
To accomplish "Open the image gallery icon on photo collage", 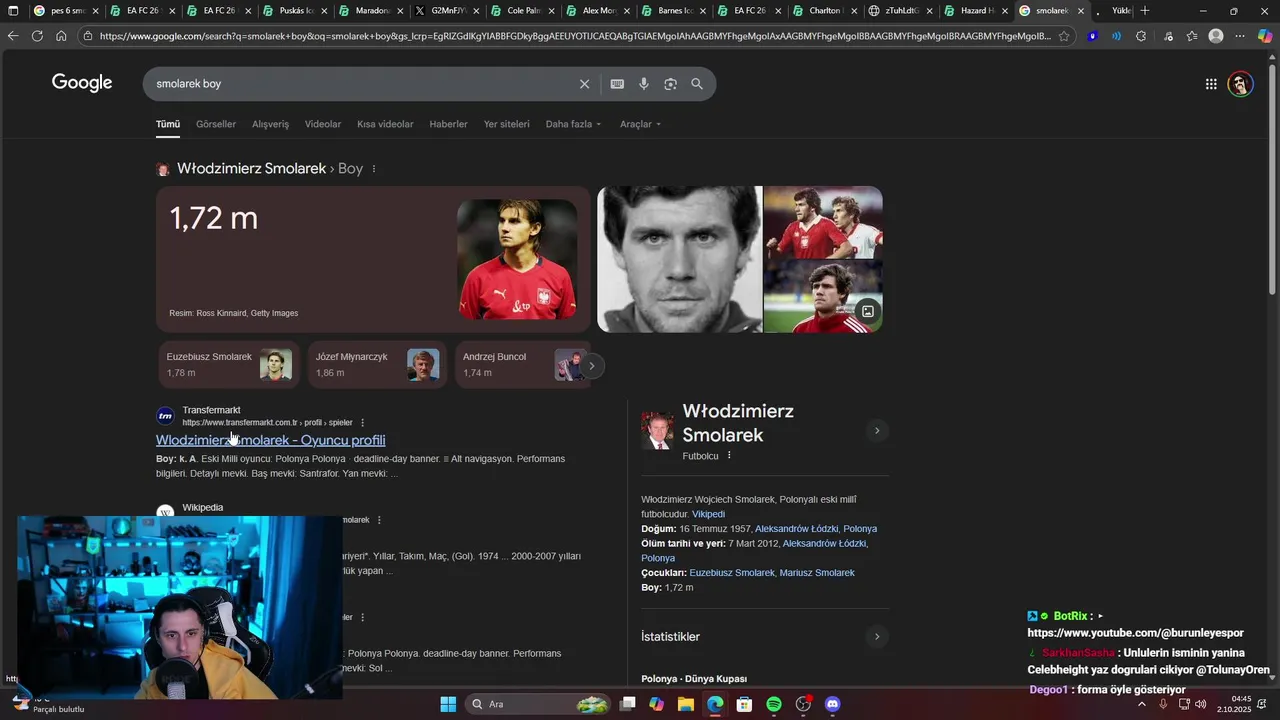I will point(868,312).
